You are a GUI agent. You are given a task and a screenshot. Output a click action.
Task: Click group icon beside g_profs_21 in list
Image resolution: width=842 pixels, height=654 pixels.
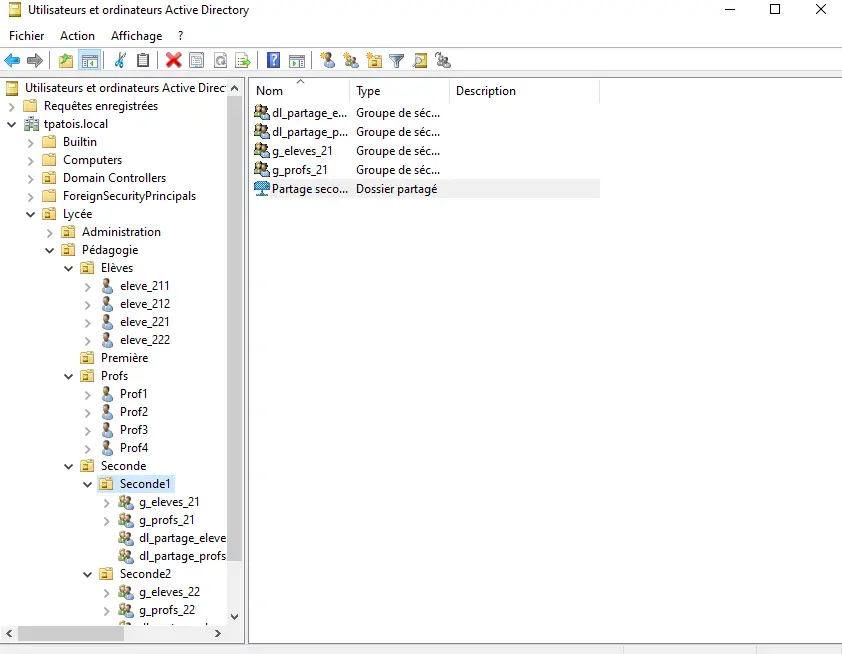262,170
